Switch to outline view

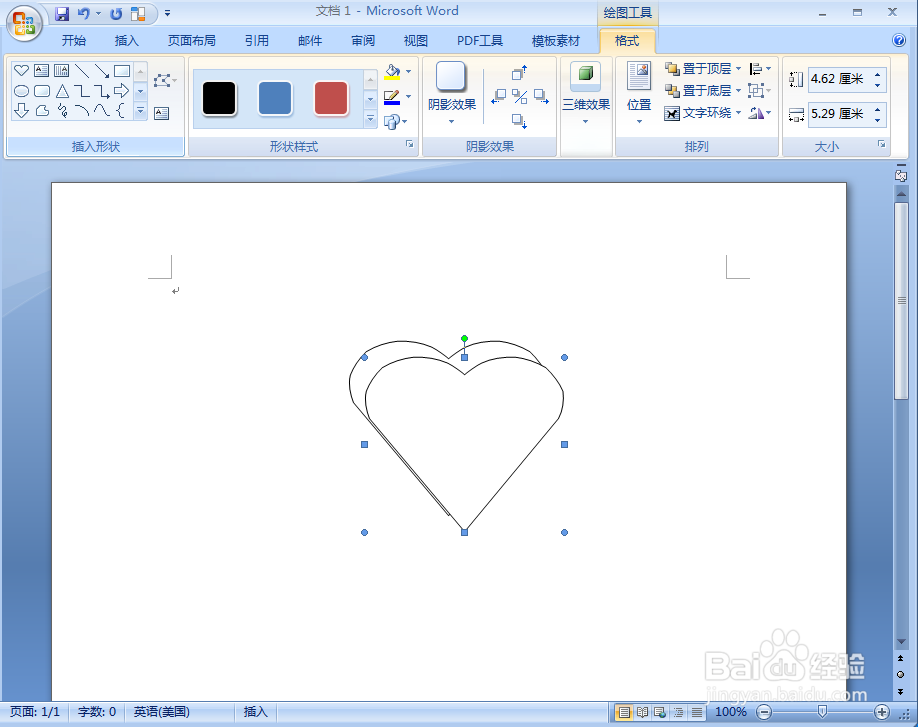679,712
